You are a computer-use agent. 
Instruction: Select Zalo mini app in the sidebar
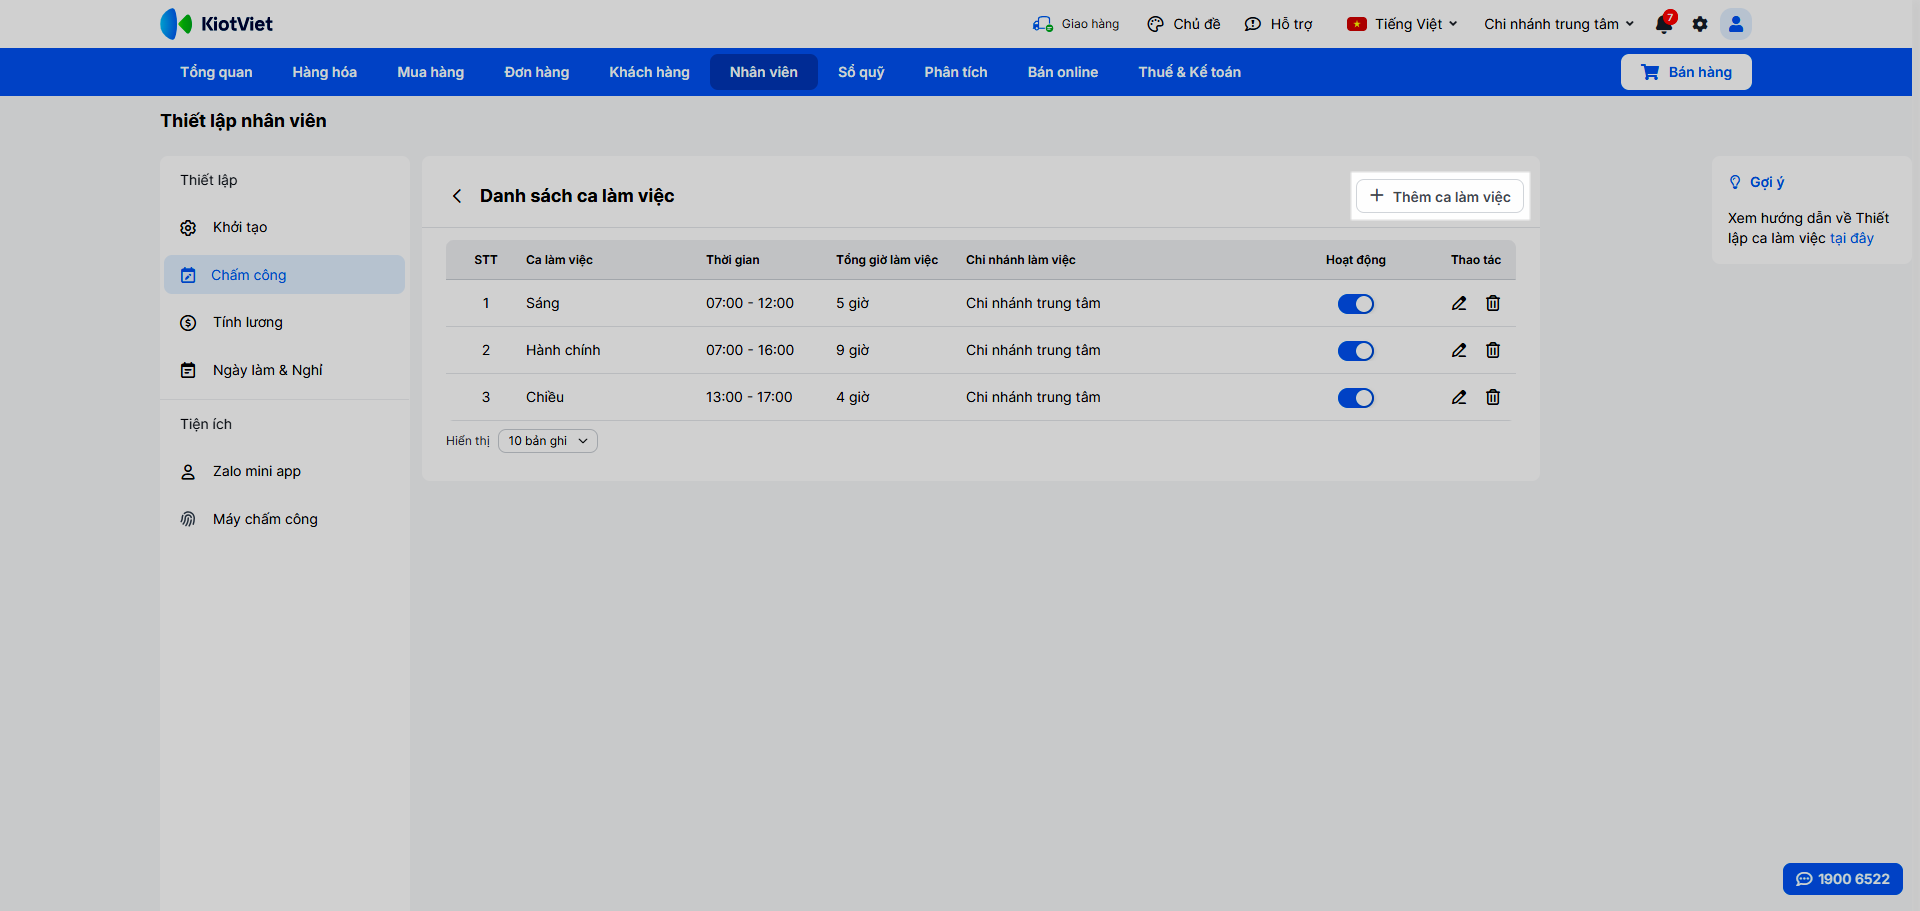click(x=284, y=472)
